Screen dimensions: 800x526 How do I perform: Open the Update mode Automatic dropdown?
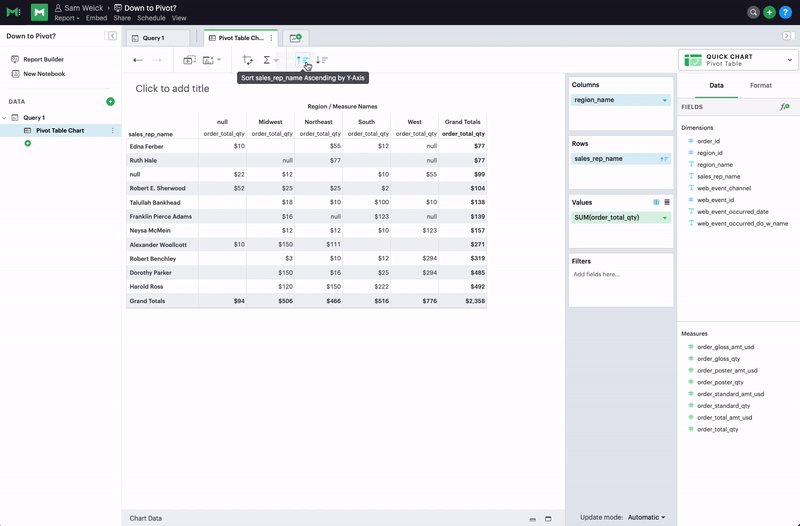pos(646,517)
